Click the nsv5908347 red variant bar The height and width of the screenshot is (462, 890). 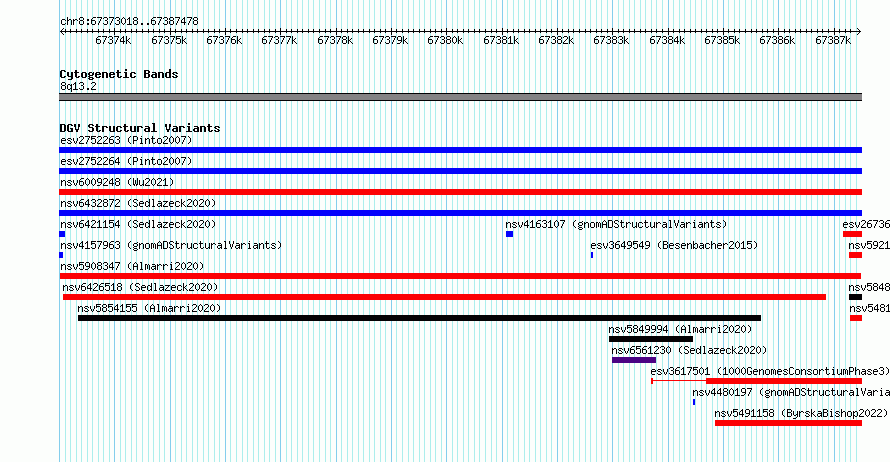(460, 276)
